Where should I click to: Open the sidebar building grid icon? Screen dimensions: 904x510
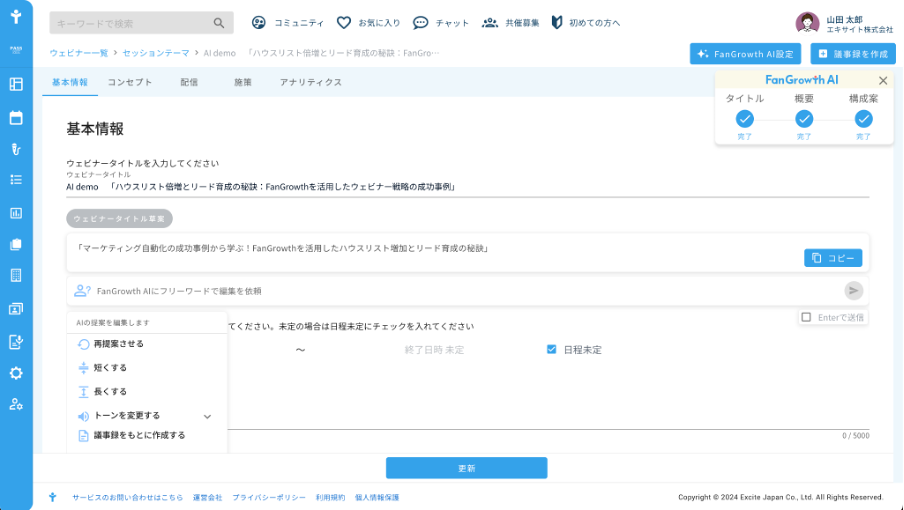(x=16, y=275)
